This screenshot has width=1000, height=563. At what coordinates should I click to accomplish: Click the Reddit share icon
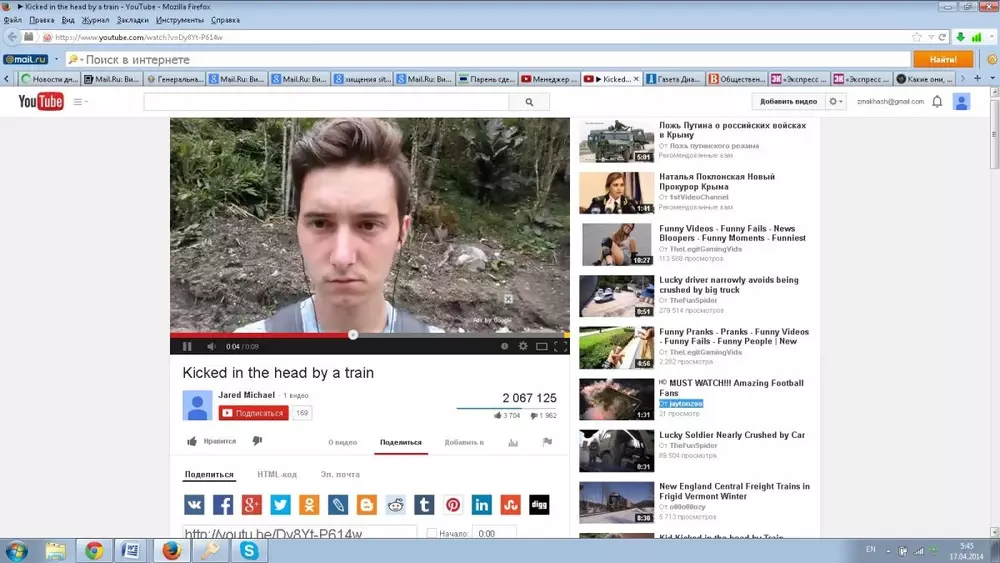[396, 505]
